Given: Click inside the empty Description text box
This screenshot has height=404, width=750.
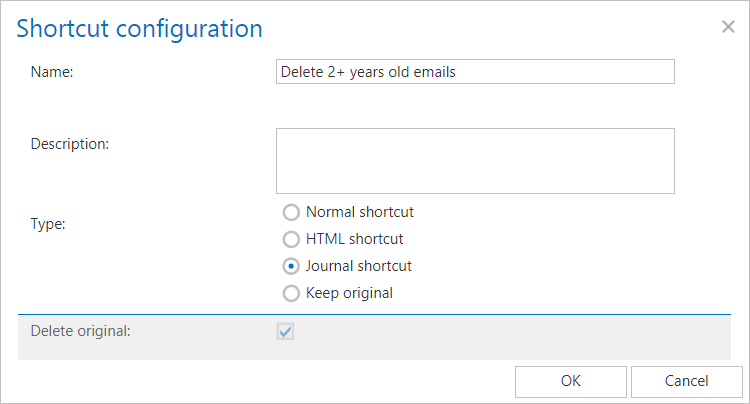Looking at the screenshot, I should tap(475, 160).
